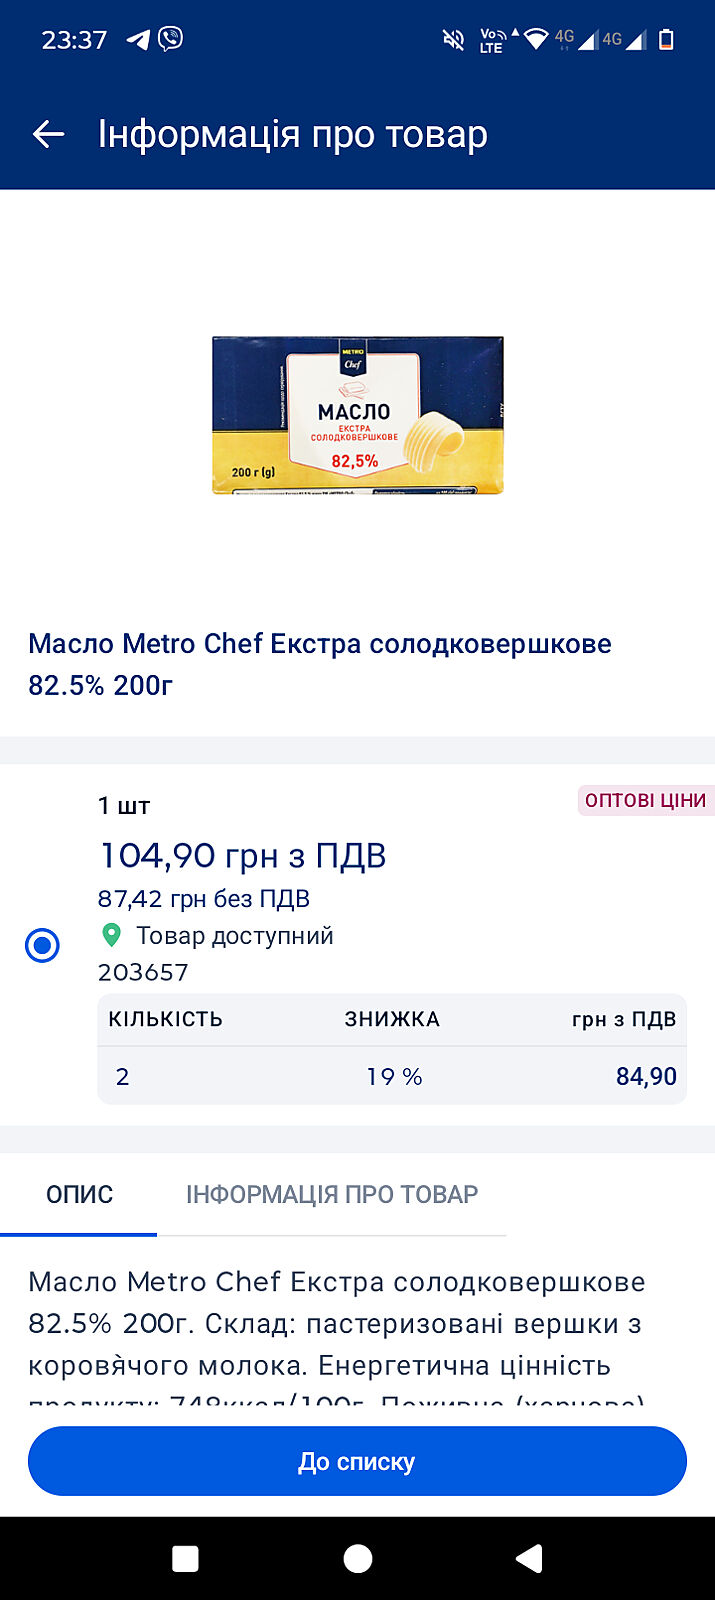Screen dimensions: 715x1600
Task: Tap the ОПТОВІ ЦІНИ badge
Action: 645,800
